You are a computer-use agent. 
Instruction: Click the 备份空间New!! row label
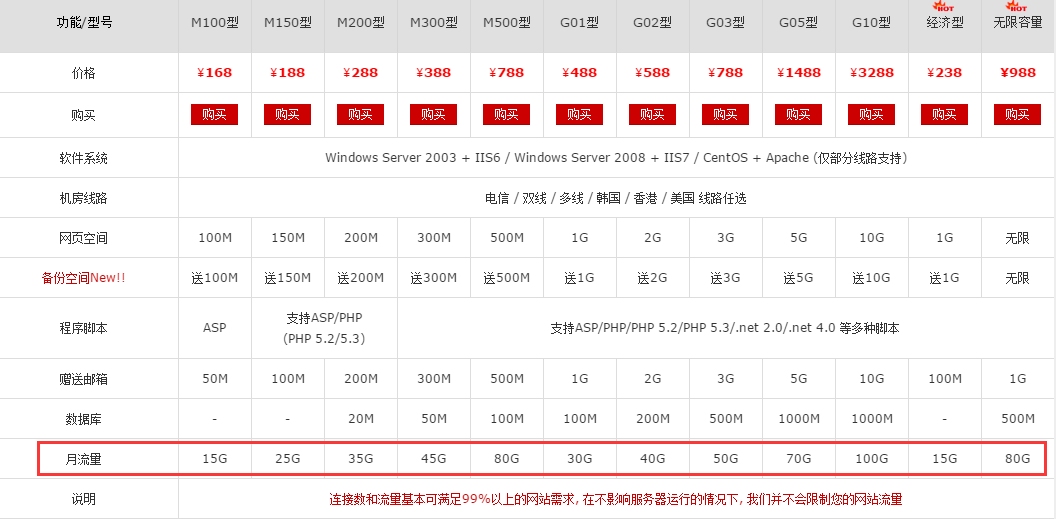click(x=84, y=277)
